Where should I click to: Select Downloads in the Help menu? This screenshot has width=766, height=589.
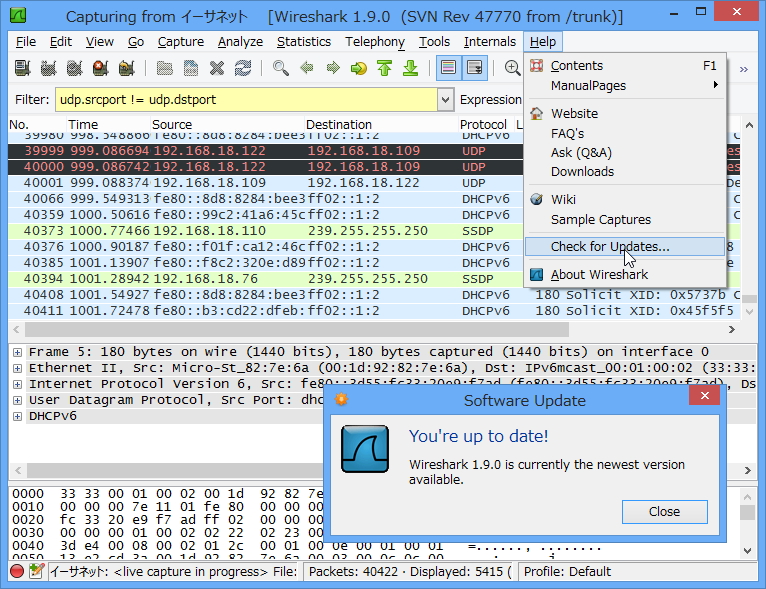(625, 171)
